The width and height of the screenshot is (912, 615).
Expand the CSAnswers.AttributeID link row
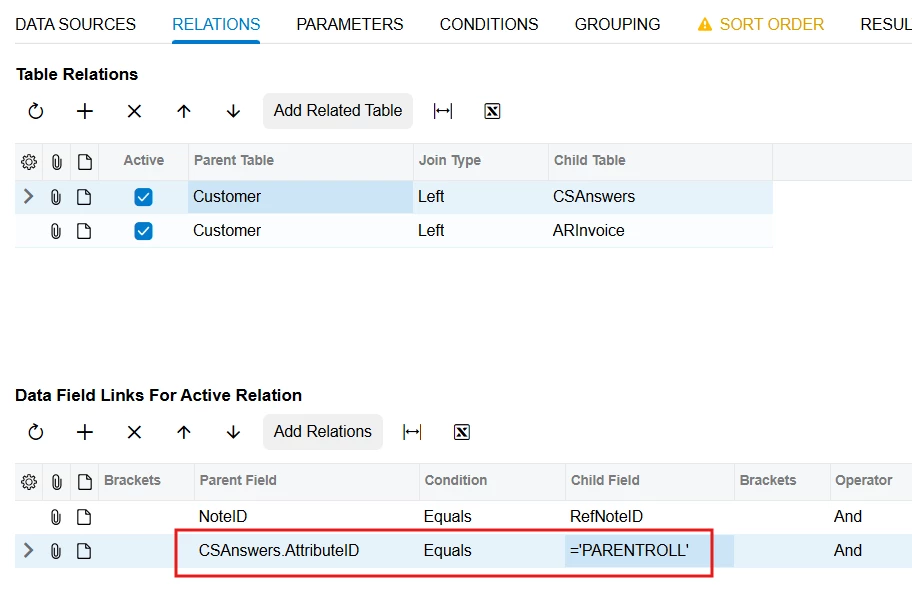[x=28, y=550]
